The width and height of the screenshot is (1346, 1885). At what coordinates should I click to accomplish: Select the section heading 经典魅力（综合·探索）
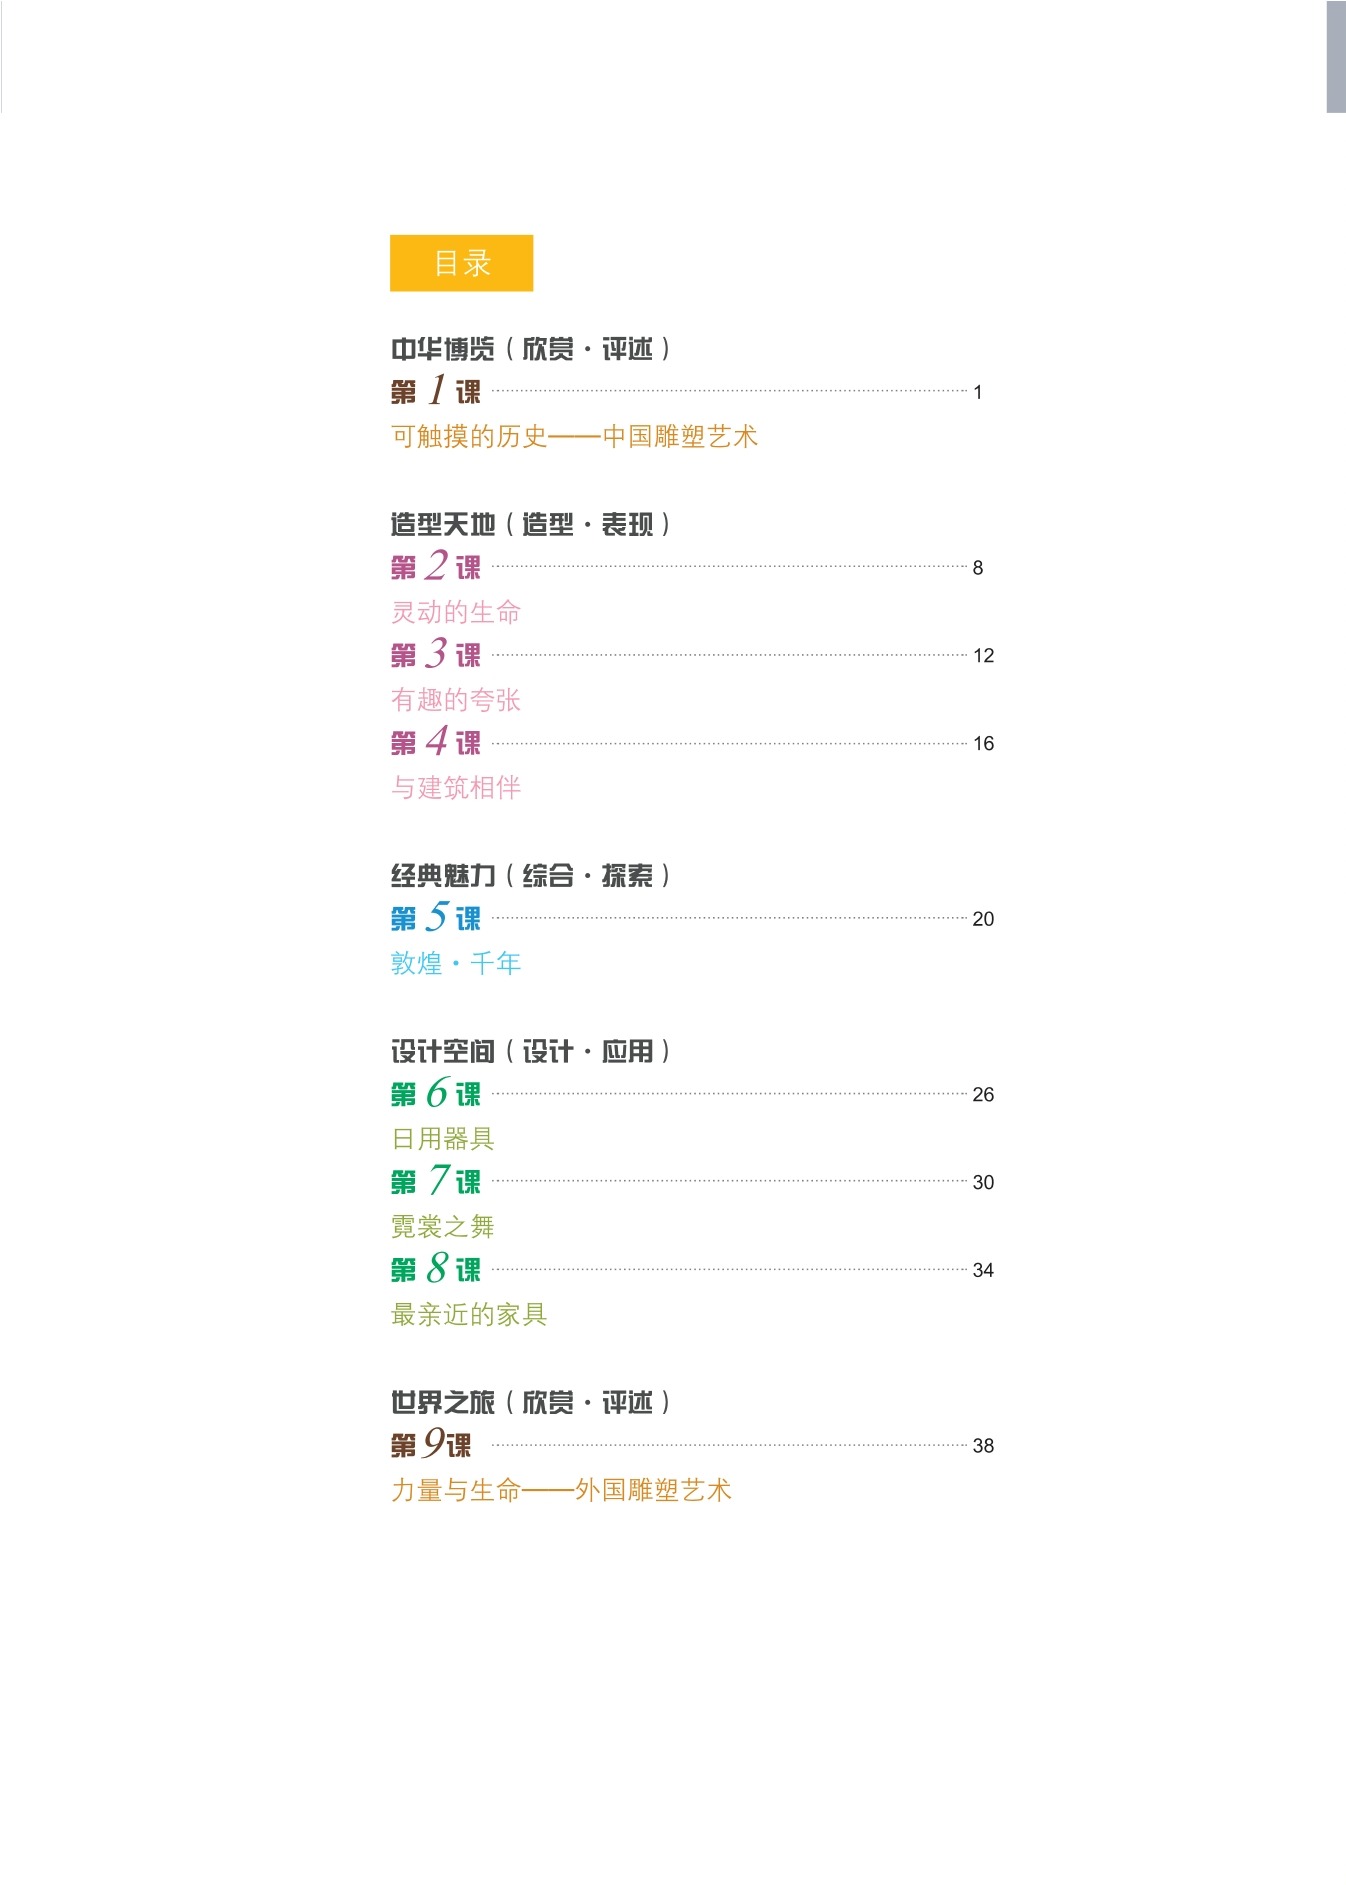point(530,876)
